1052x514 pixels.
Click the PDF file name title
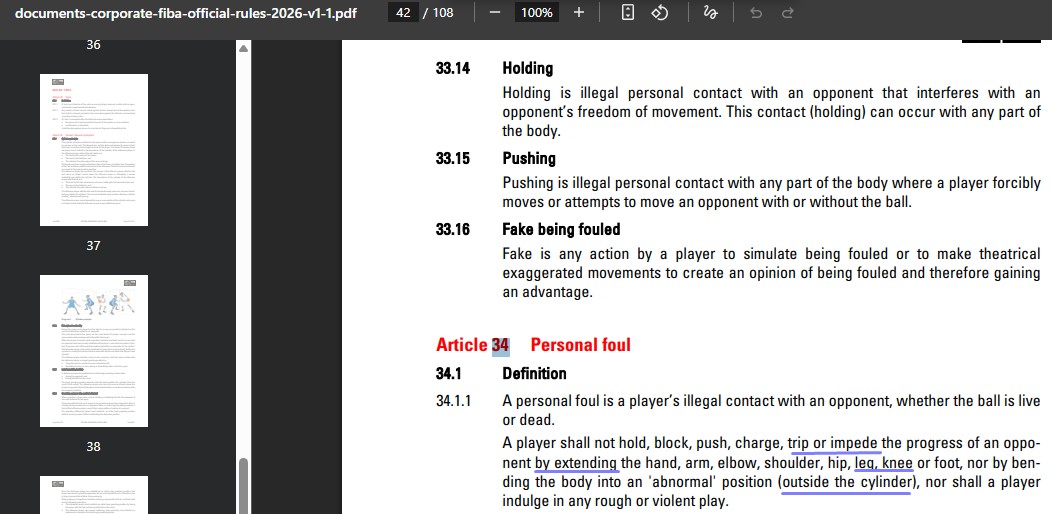pyautogui.click(x=186, y=13)
